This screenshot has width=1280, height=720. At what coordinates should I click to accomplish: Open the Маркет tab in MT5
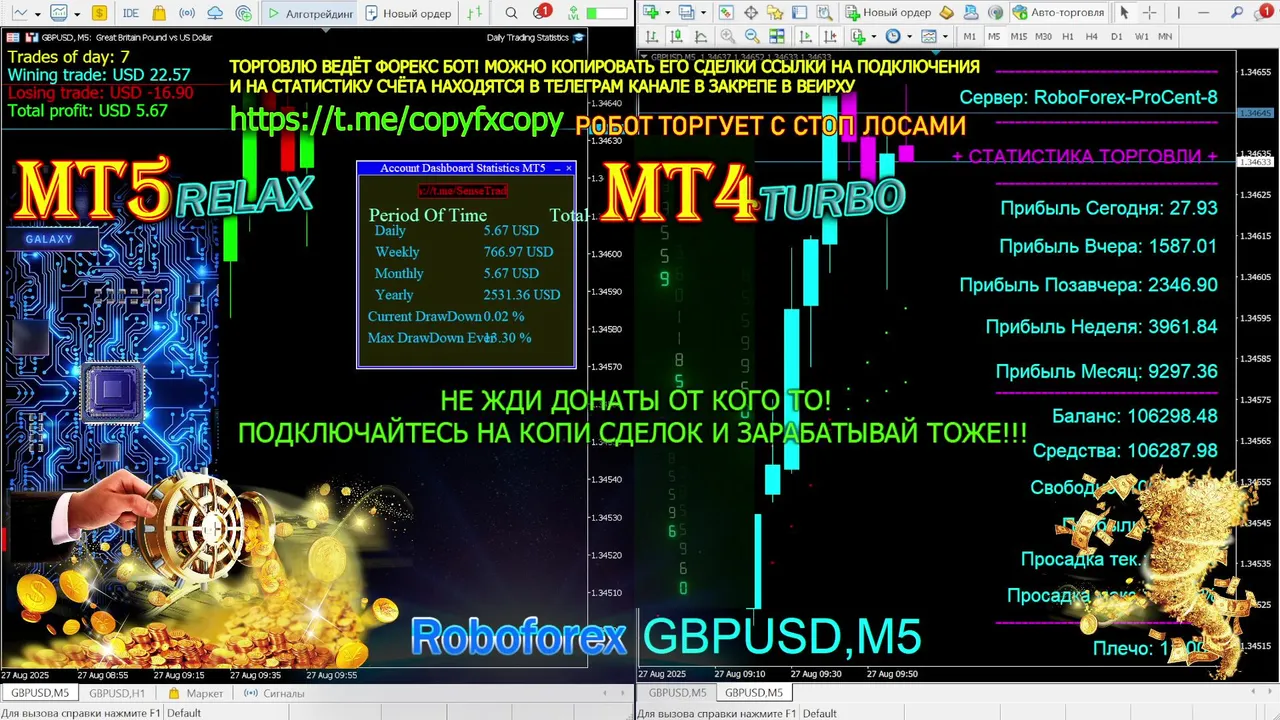point(196,693)
